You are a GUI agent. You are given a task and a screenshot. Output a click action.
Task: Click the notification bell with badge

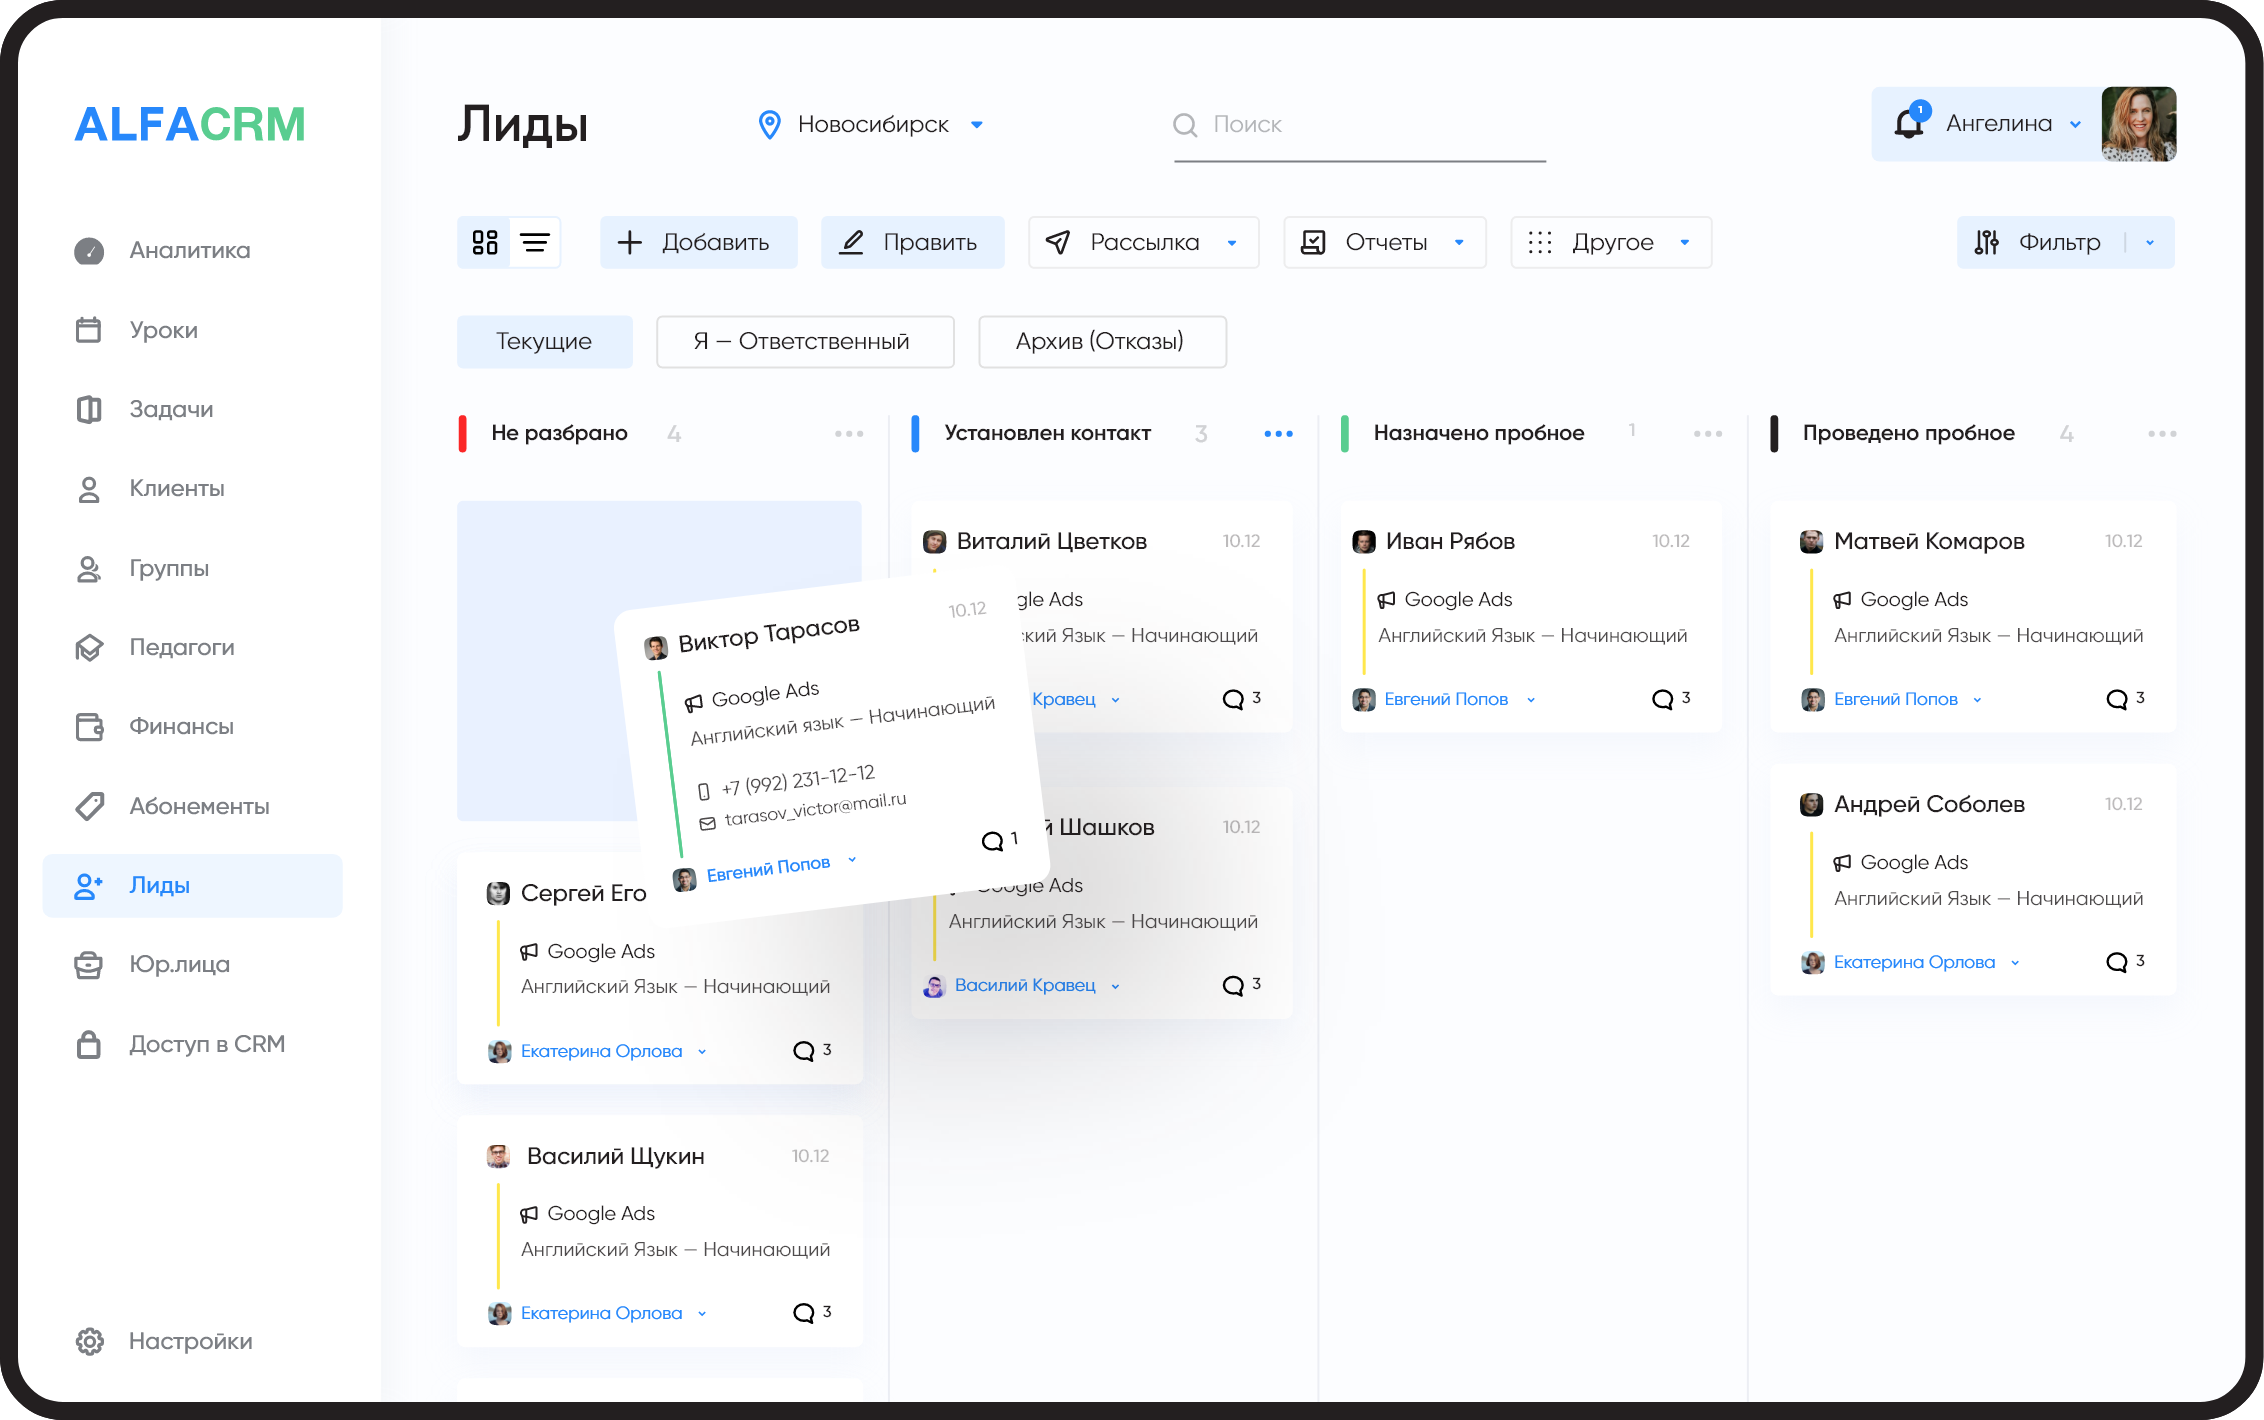point(1909,123)
